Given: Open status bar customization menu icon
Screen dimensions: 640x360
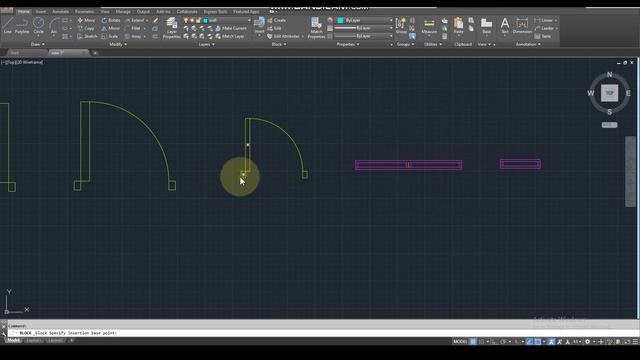Looking at the screenshot, I should pos(635,342).
